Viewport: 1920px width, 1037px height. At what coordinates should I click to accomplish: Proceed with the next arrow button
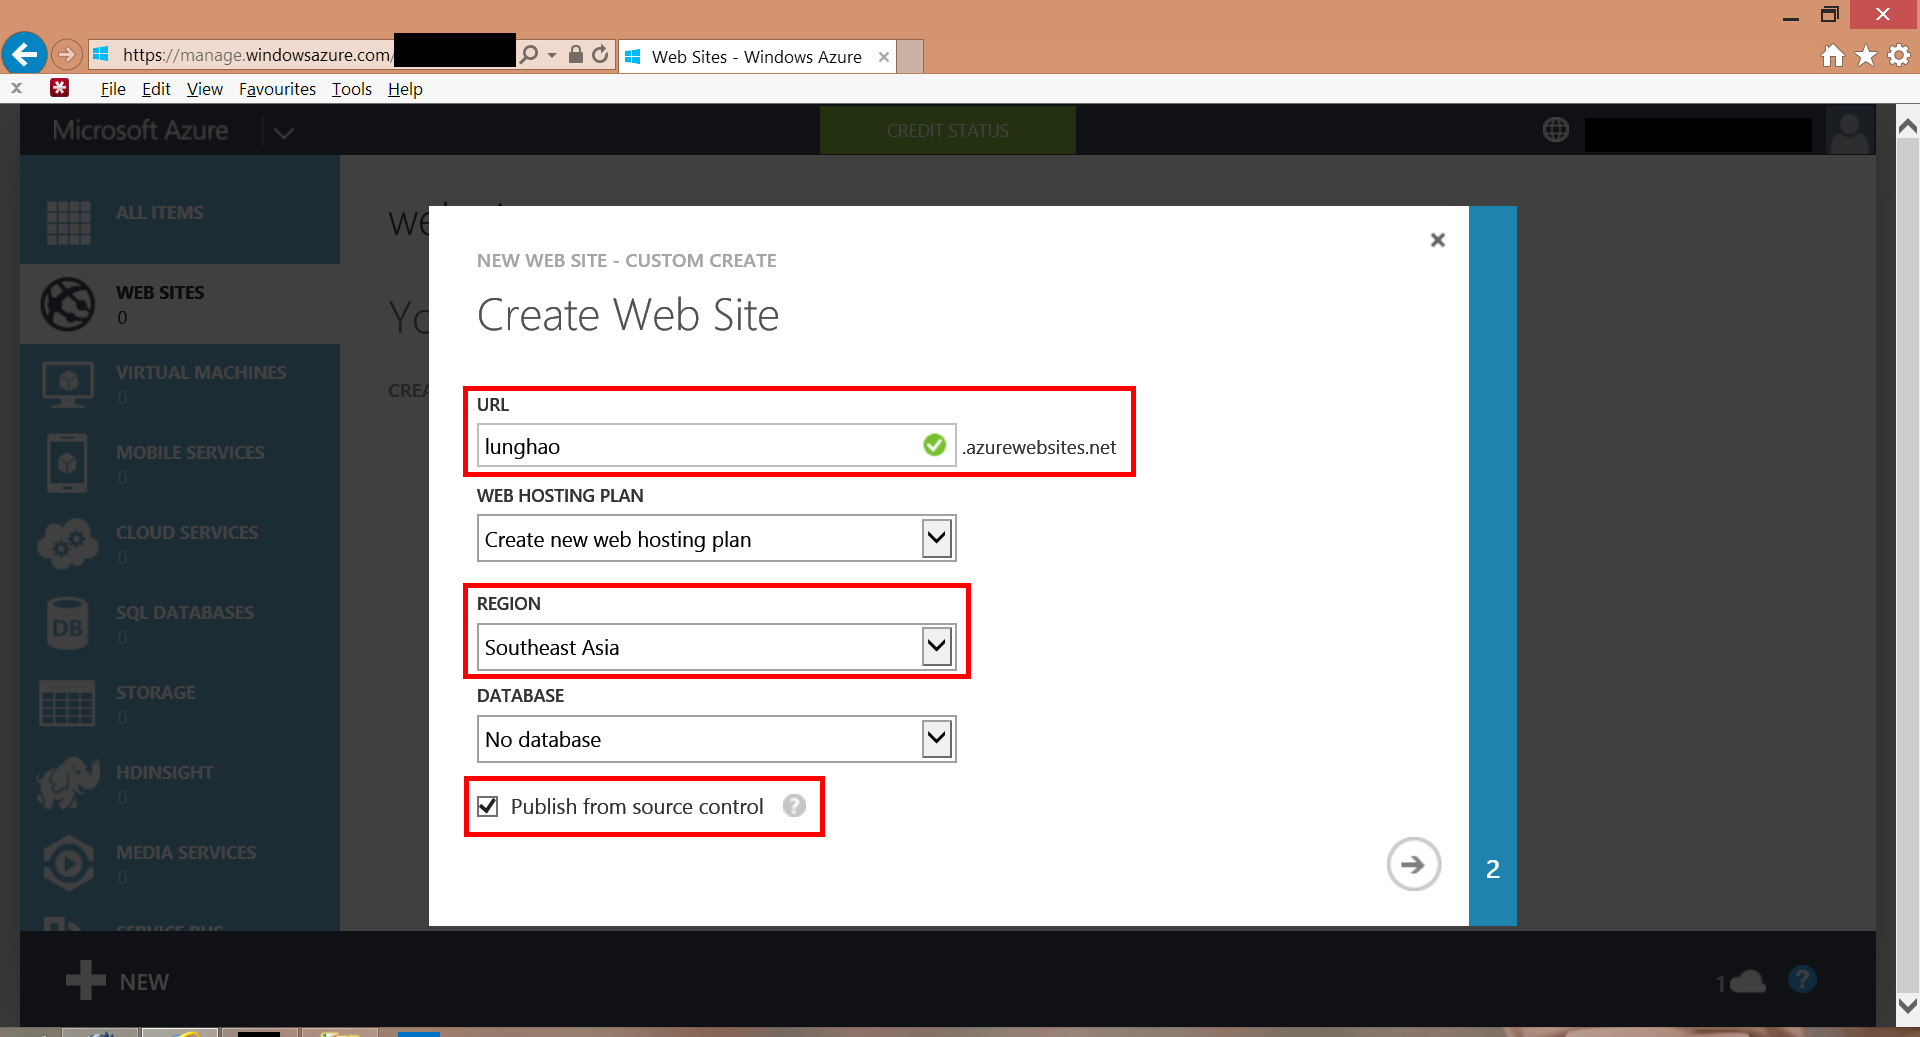click(1413, 864)
